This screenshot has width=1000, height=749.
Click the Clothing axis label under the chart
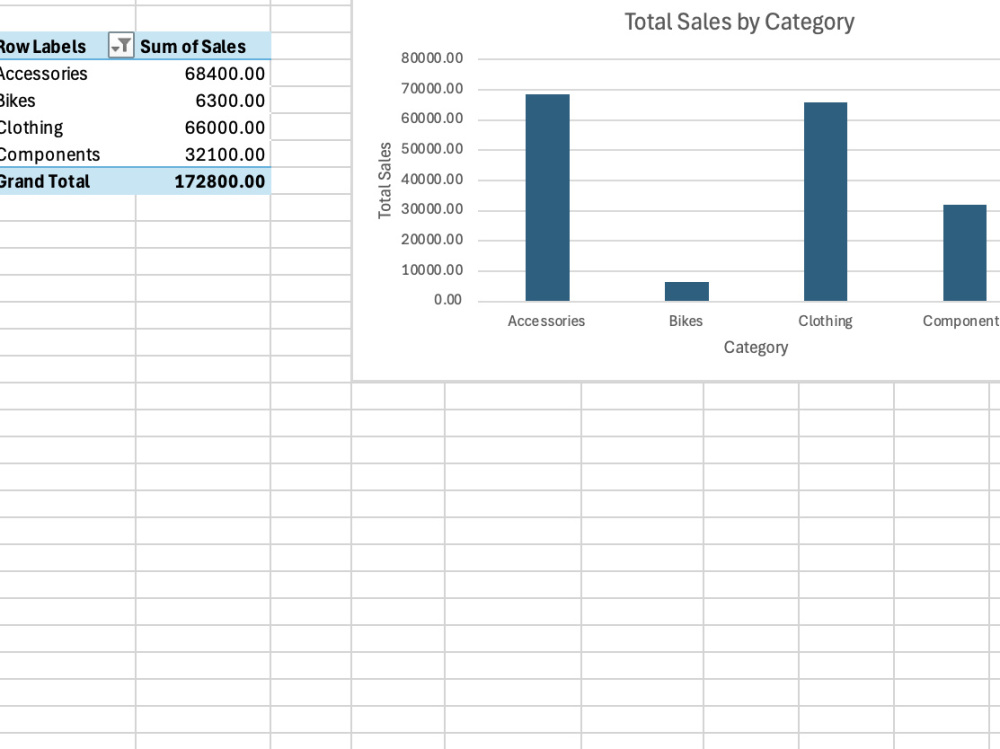(825, 321)
